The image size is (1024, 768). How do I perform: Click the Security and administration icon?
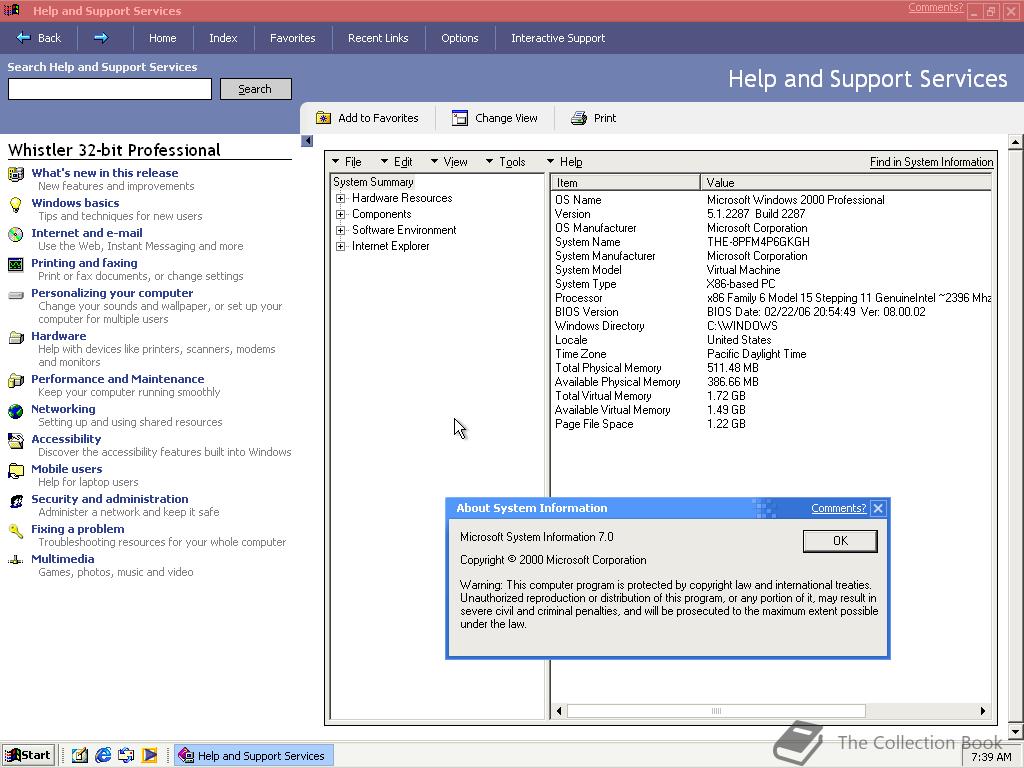coord(16,501)
